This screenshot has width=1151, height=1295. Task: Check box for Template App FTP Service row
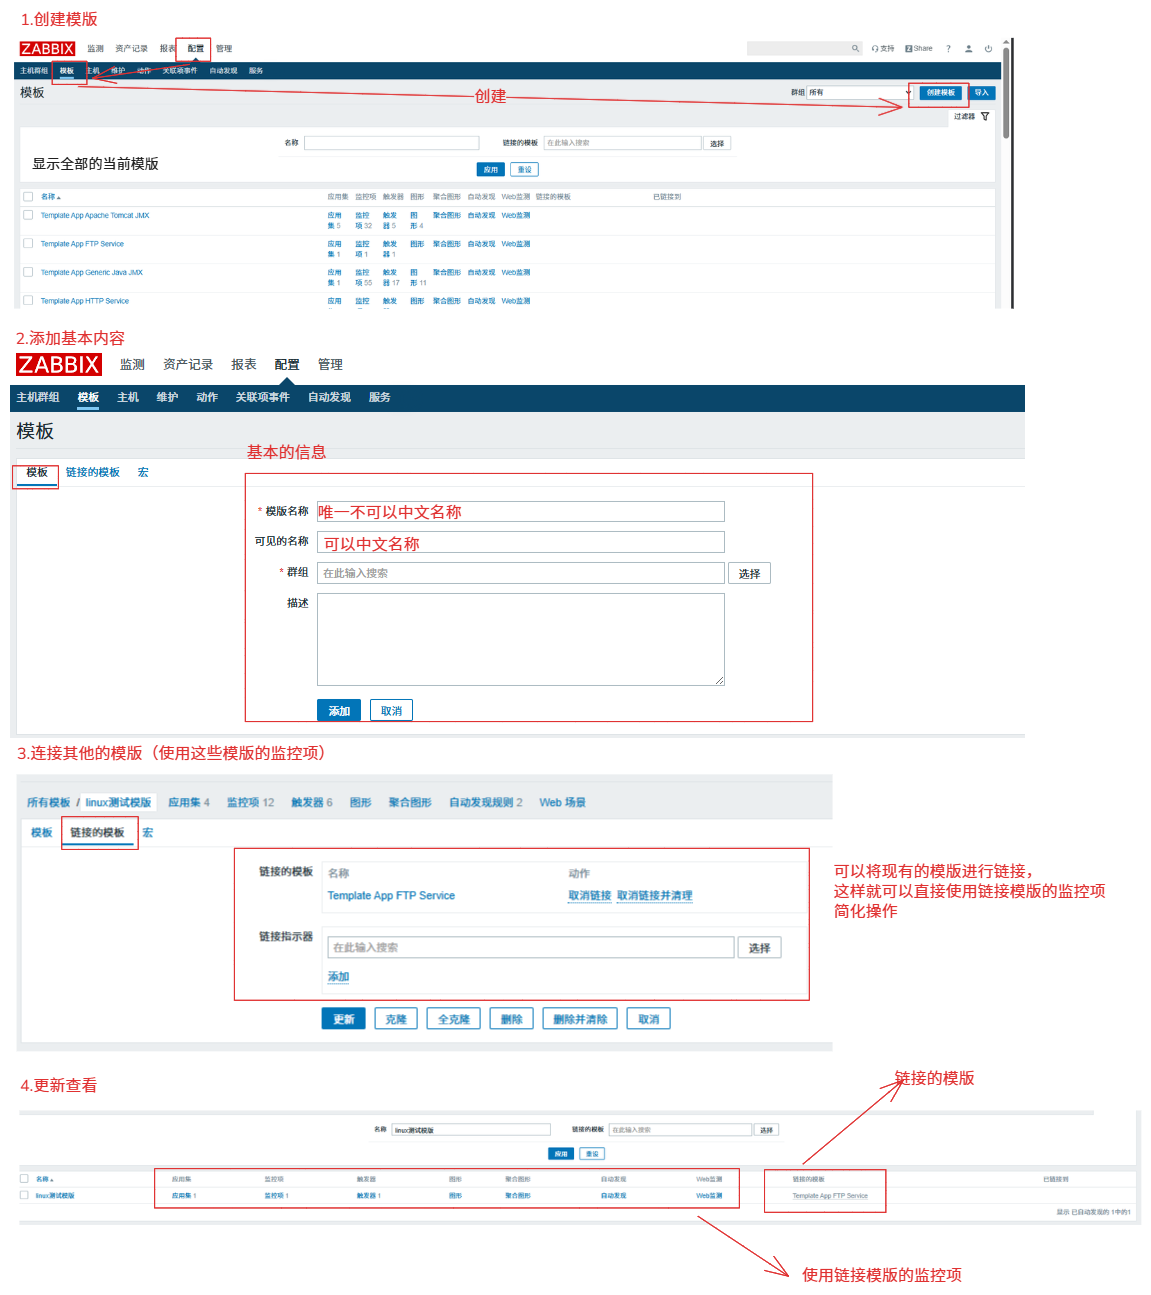pos(28,243)
